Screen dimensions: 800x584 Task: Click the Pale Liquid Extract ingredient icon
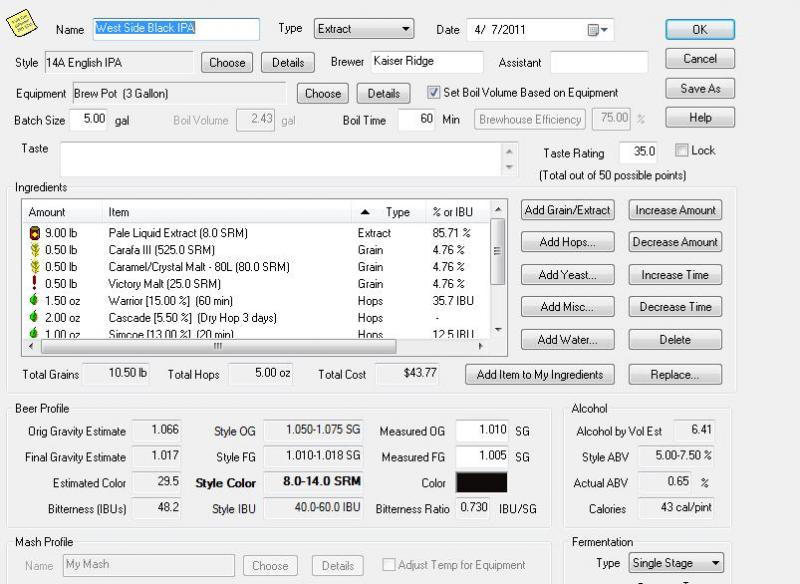pos(35,233)
